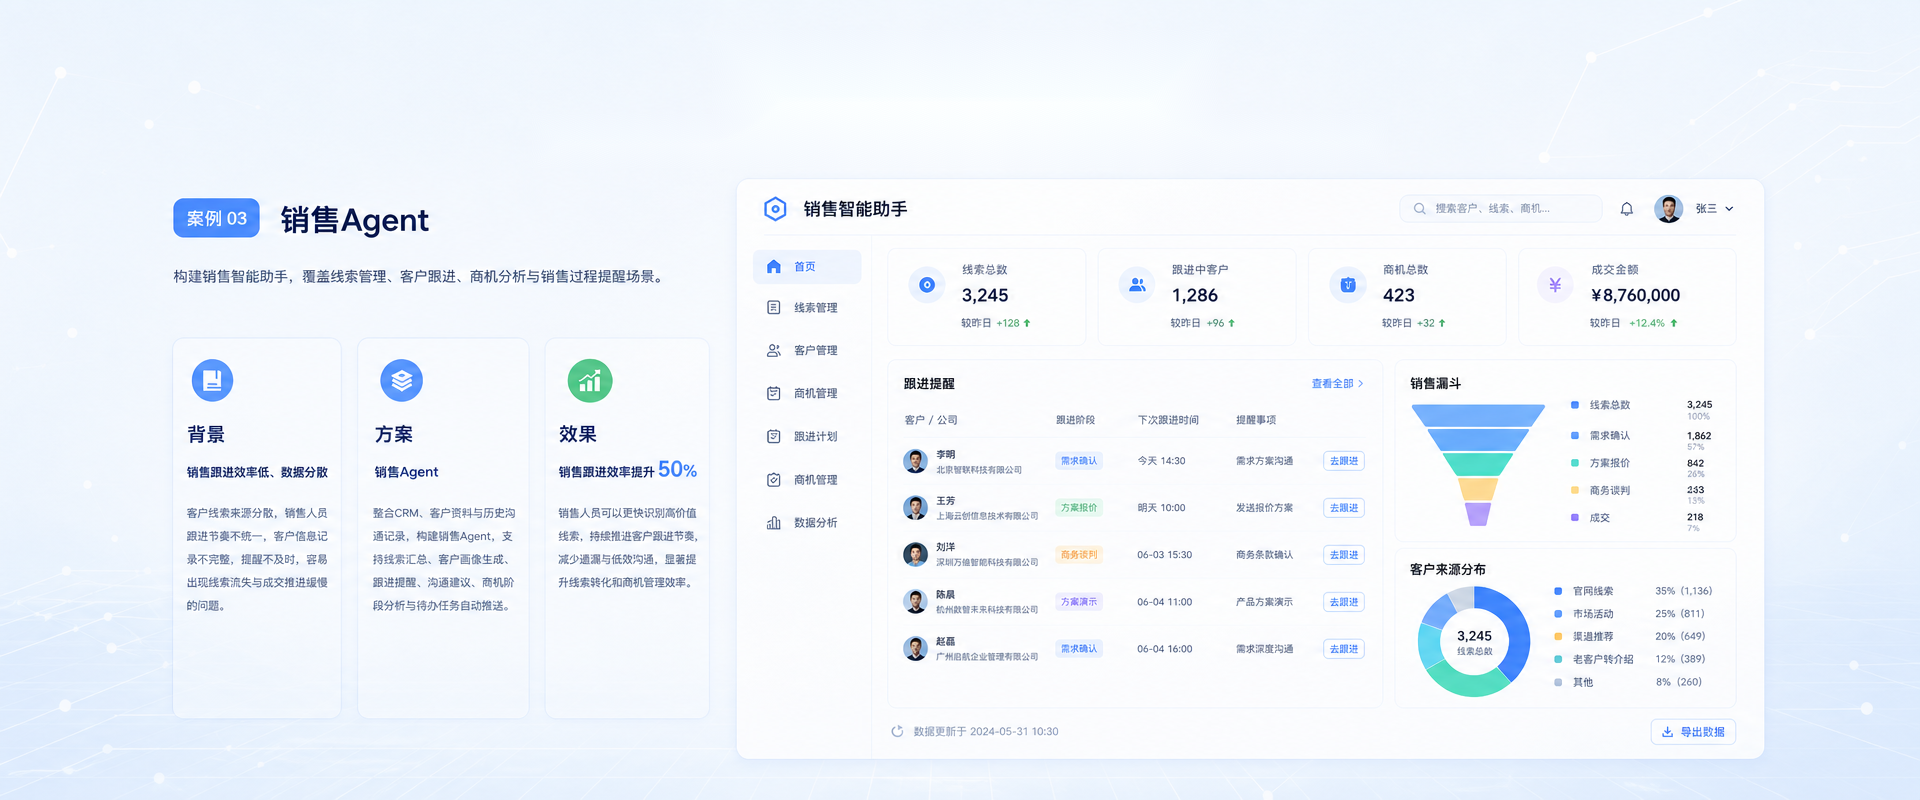Click the 方案演示 tag in 陈晨's row
Screen dimensions: 1920x800
click(x=1079, y=602)
